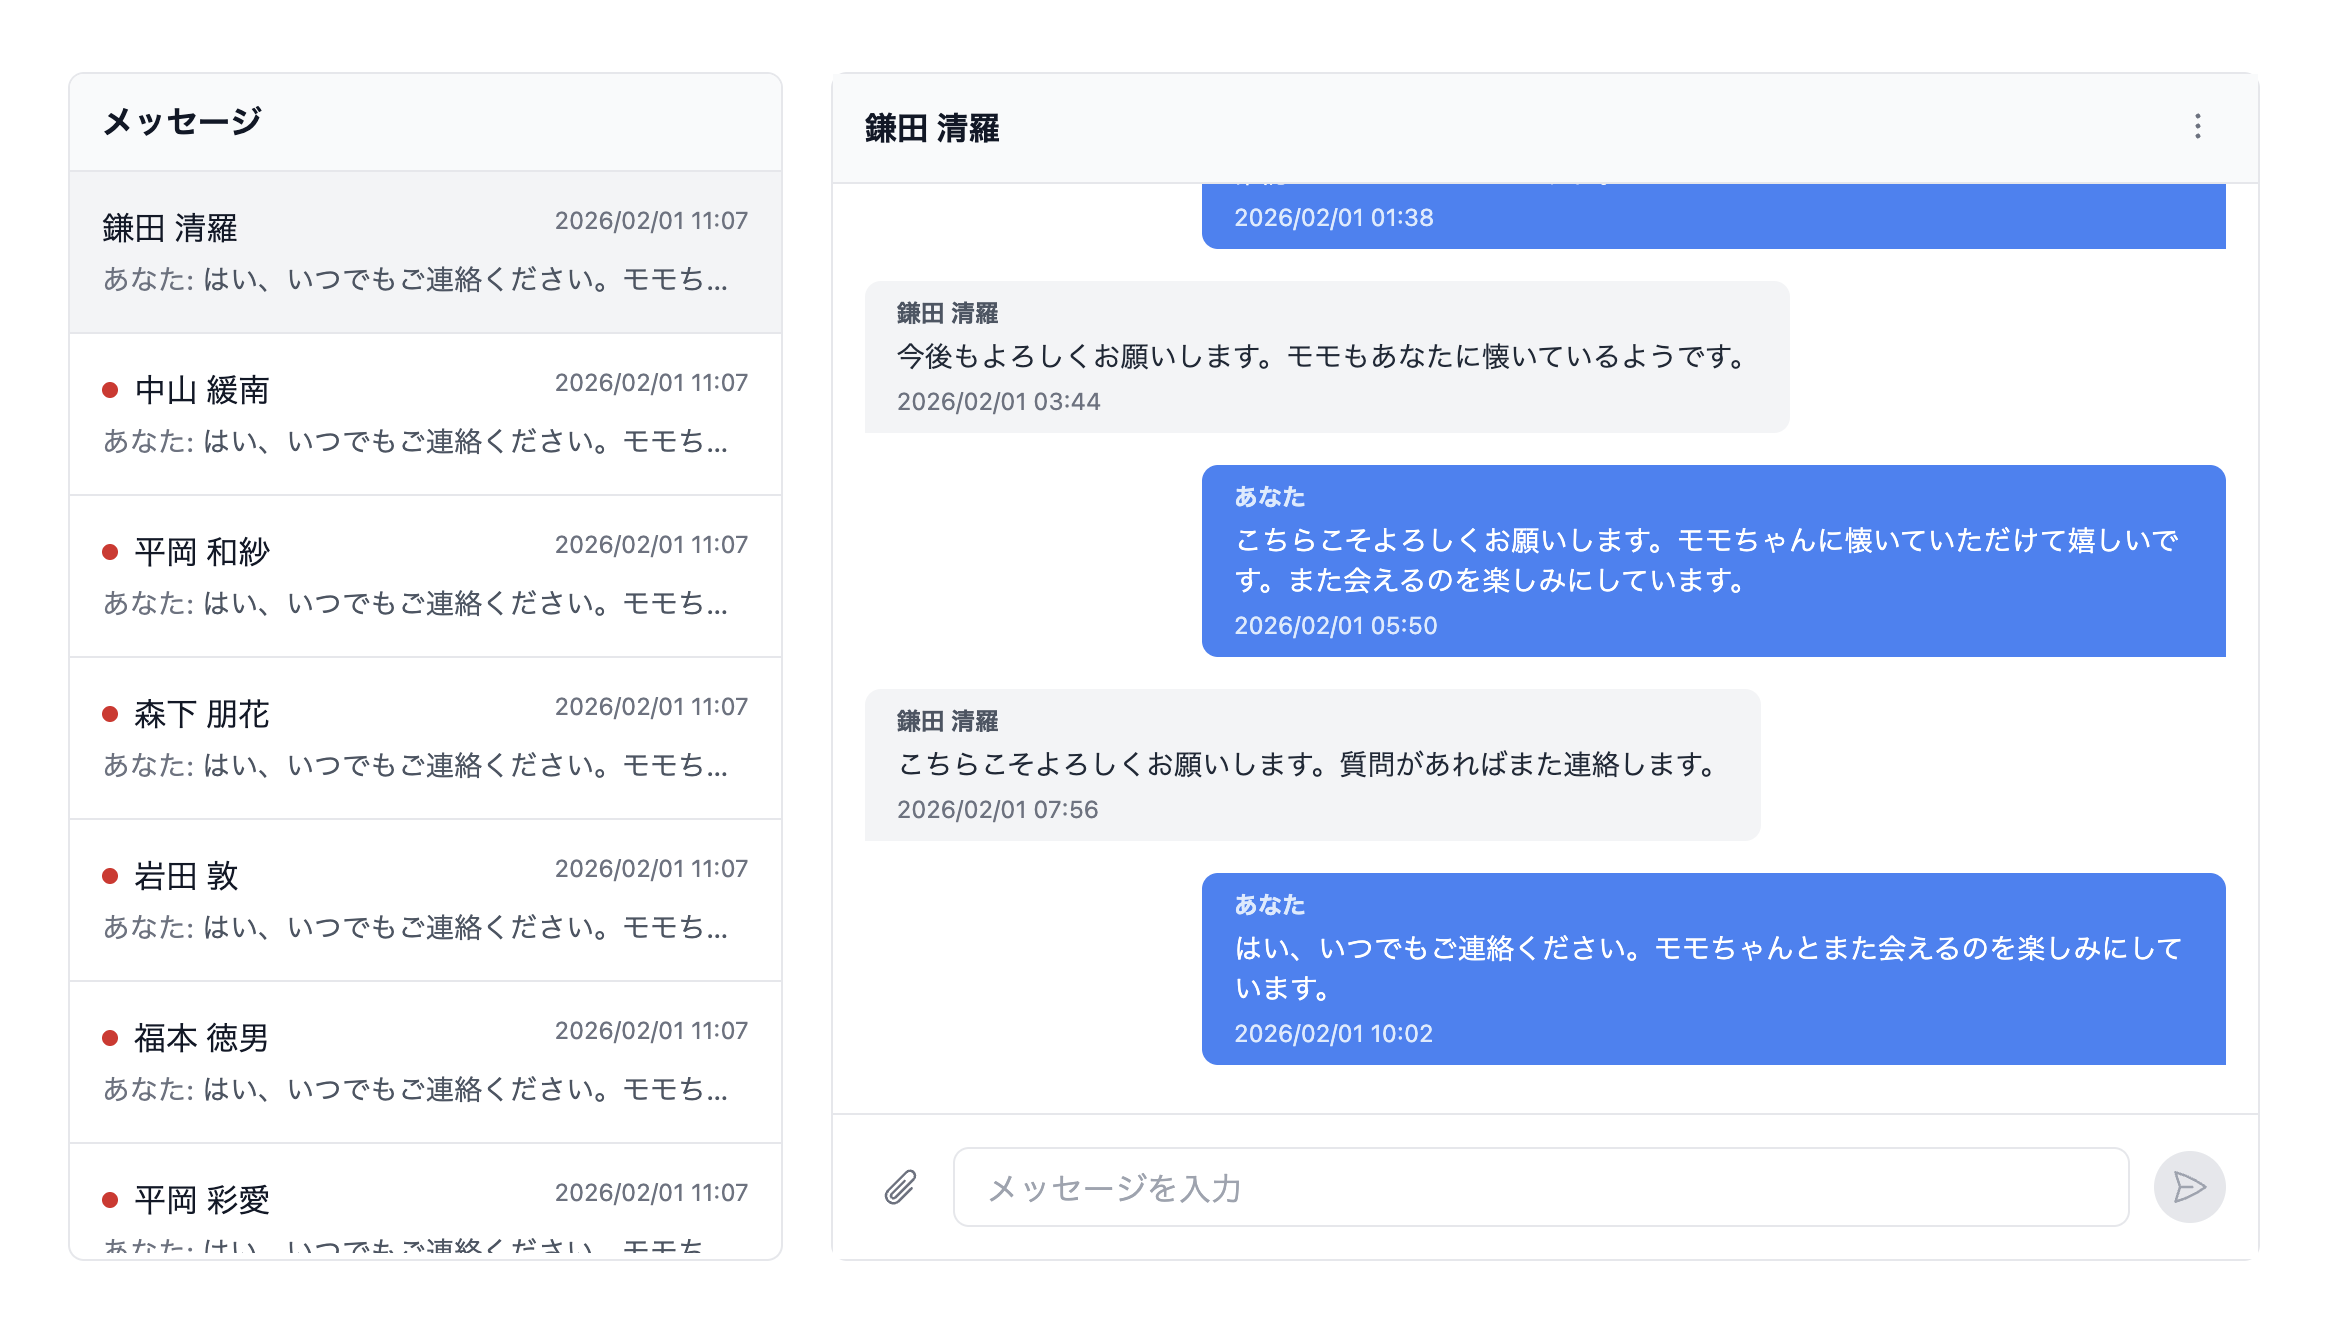Click the timestamp 2026/02/01 03:44 under 鎌田's message
This screenshot has width=2336, height=1318.
pos(998,402)
